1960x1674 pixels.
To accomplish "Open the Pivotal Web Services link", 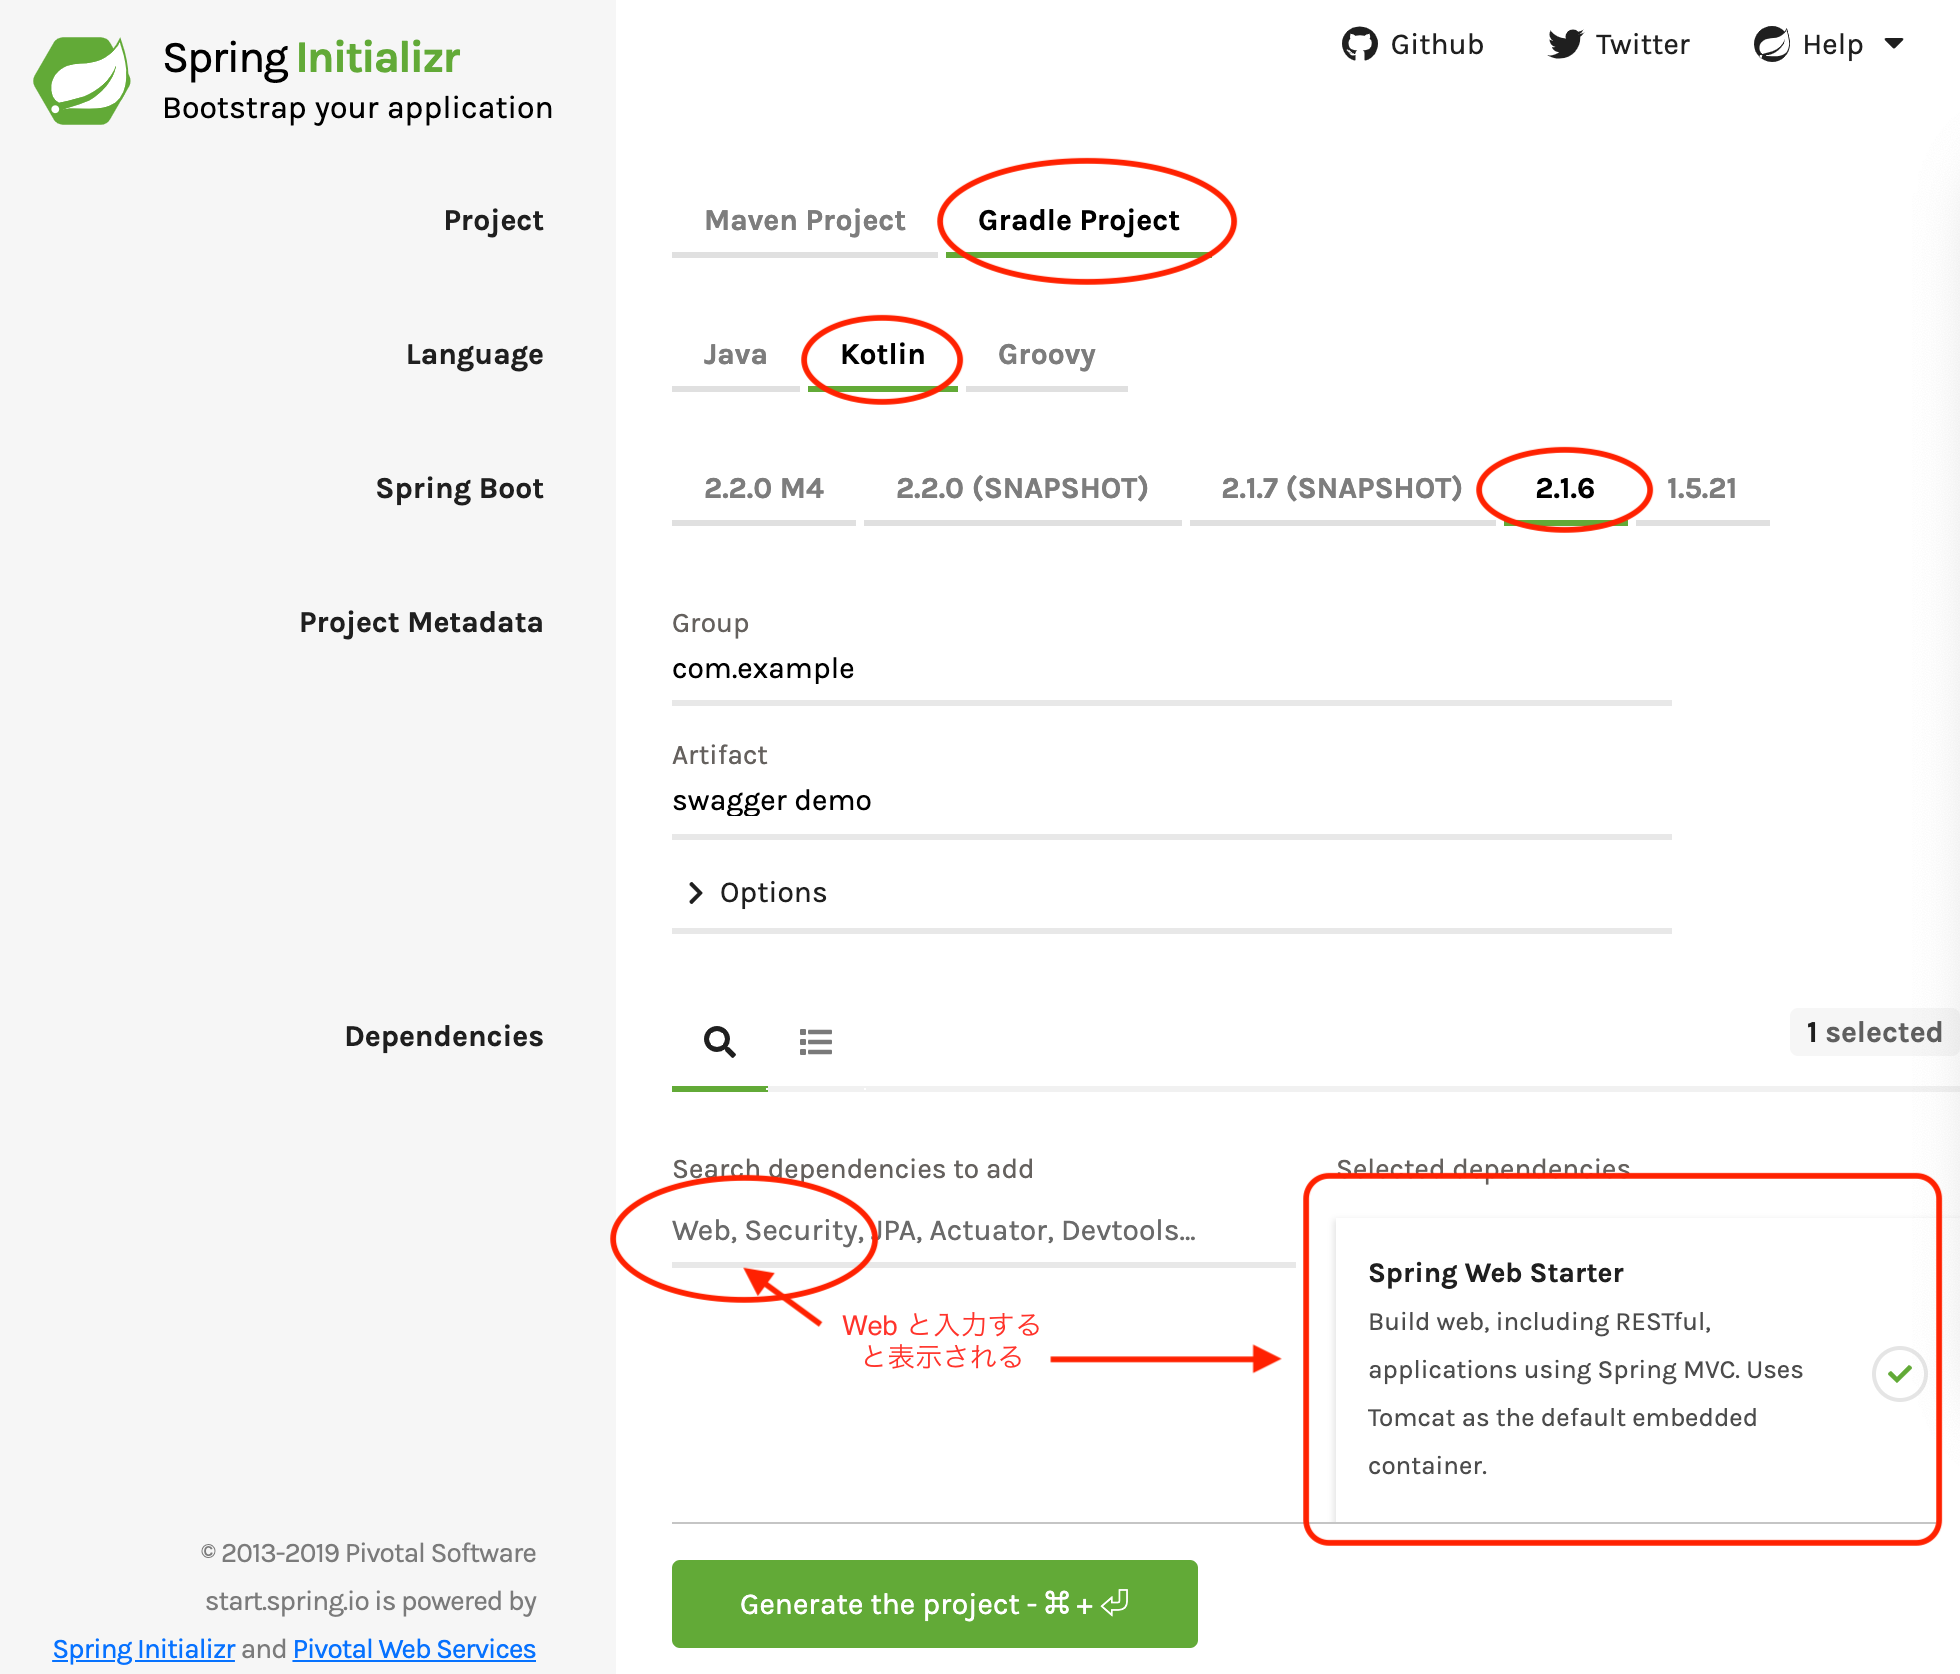I will click(x=414, y=1649).
